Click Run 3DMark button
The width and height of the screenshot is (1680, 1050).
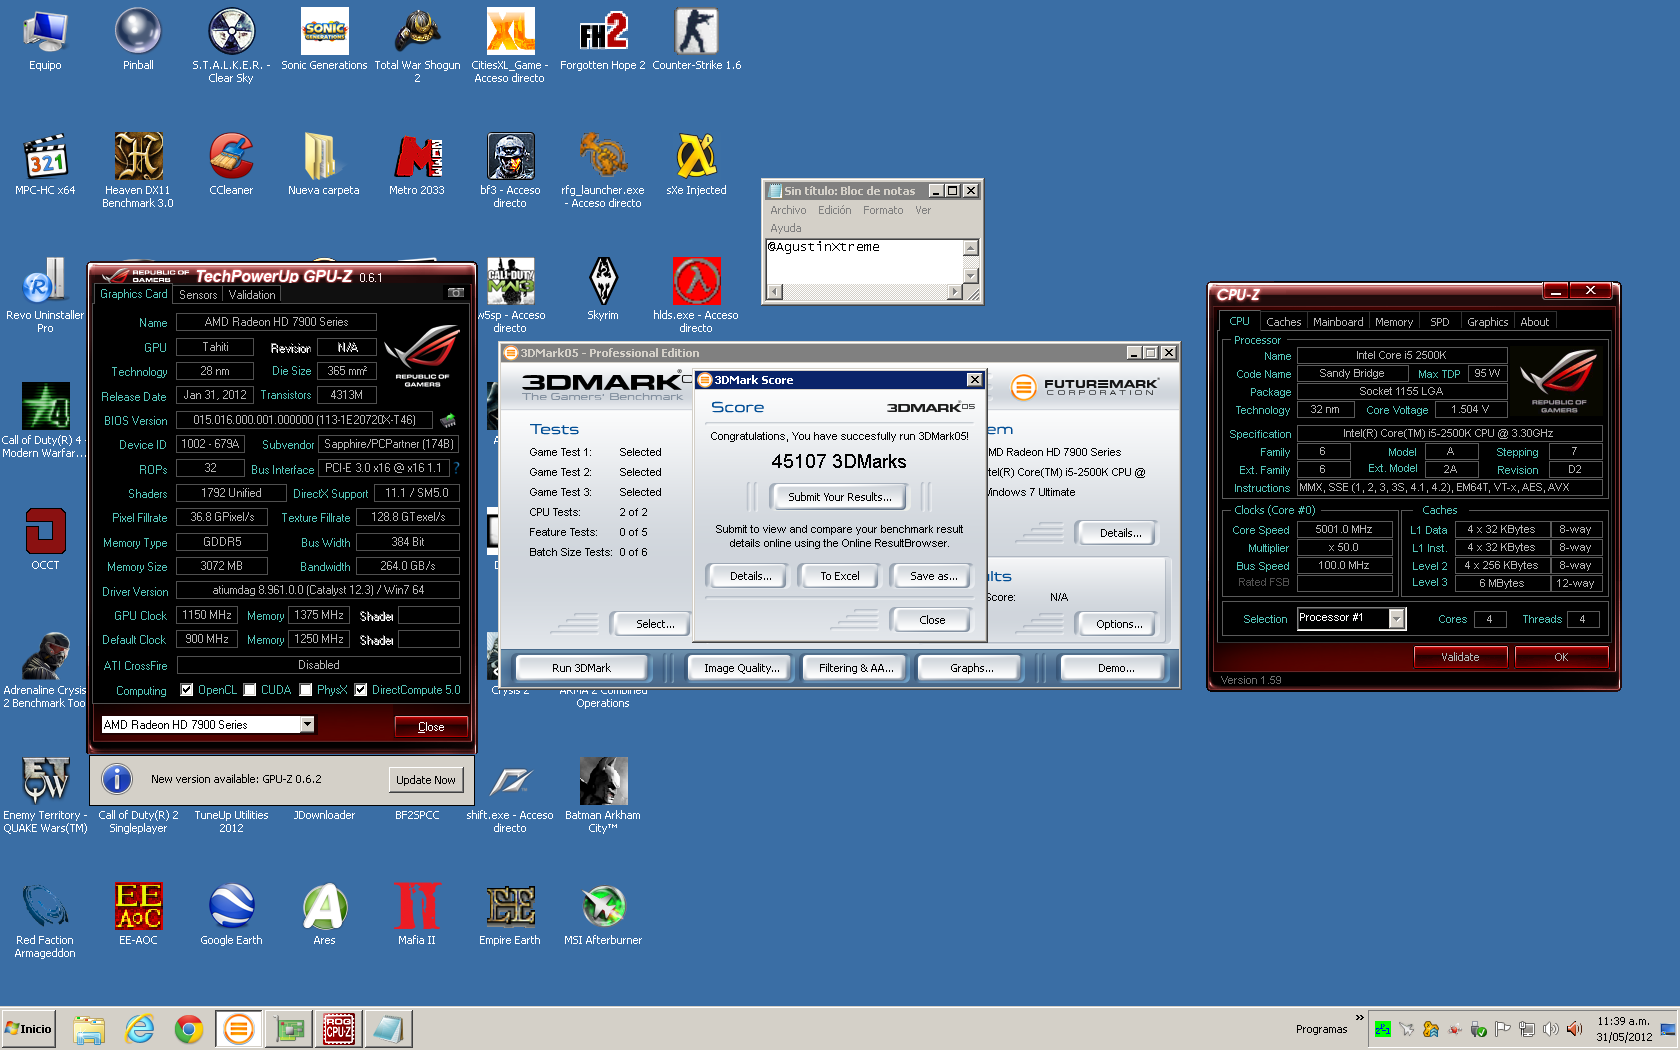pos(581,668)
